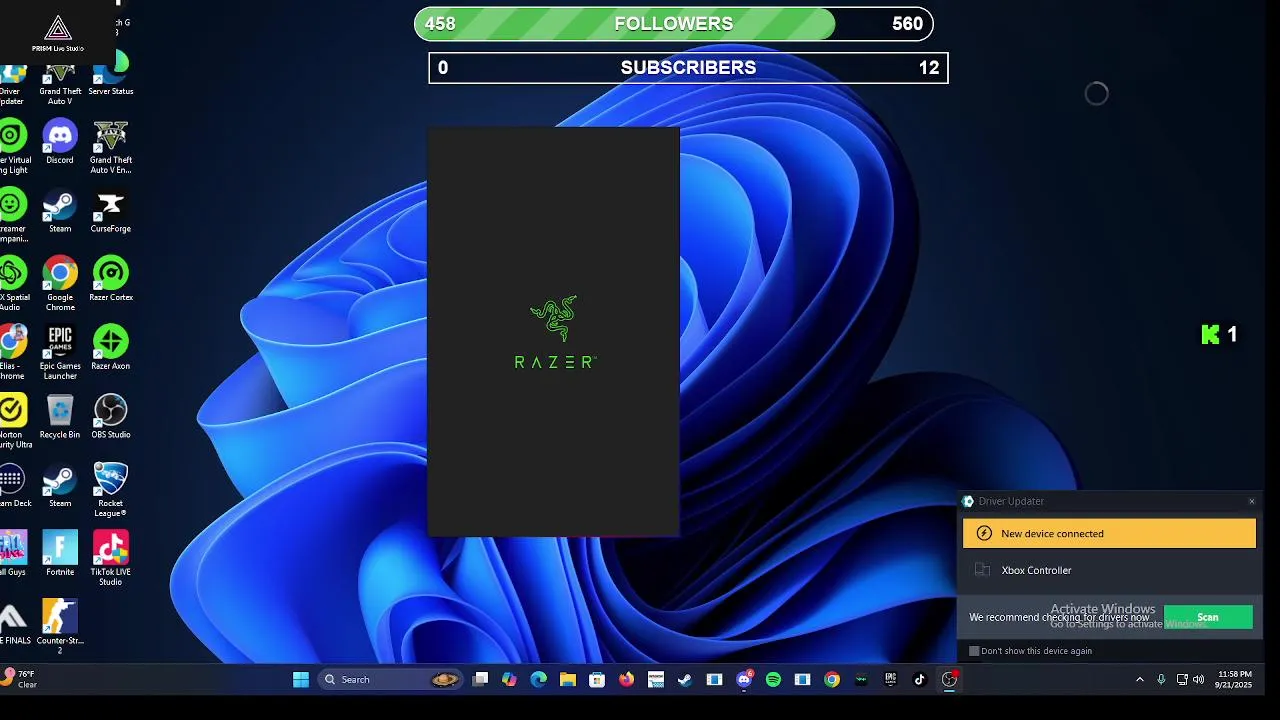Open network settings from the tray
The height and width of the screenshot is (720, 1280).
1182,680
